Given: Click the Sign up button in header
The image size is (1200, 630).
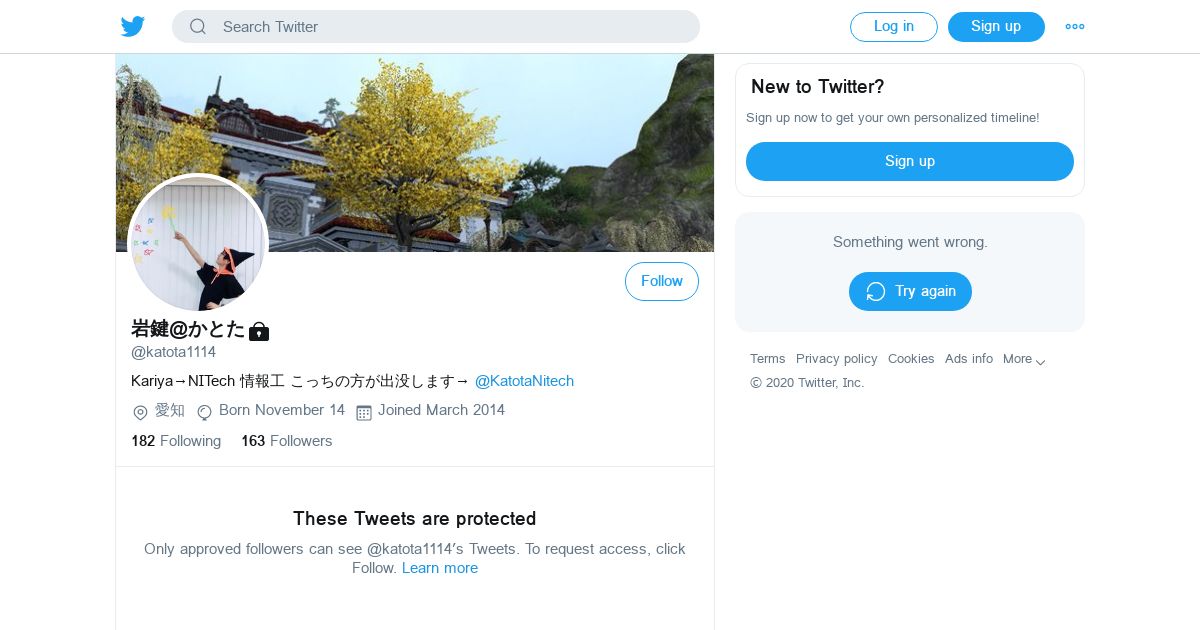Looking at the screenshot, I should click(x=996, y=27).
